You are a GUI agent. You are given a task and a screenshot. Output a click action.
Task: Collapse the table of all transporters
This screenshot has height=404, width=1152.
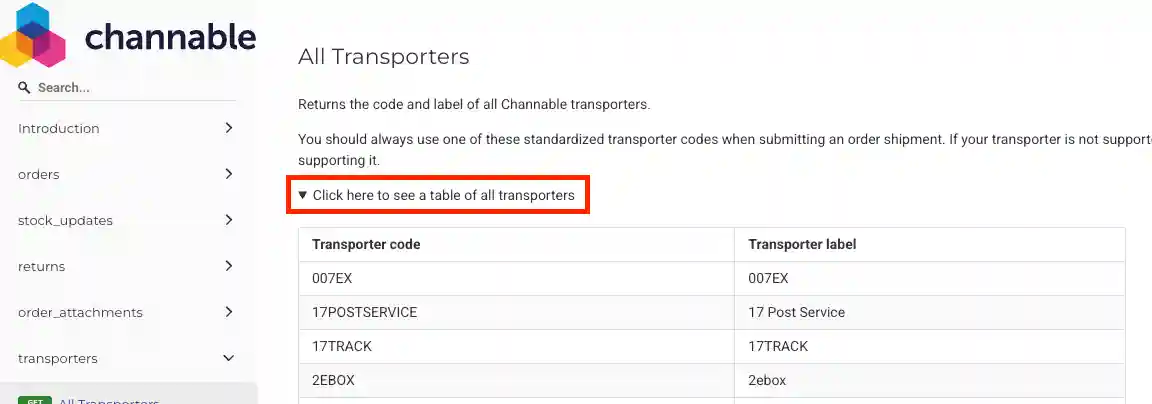(437, 195)
